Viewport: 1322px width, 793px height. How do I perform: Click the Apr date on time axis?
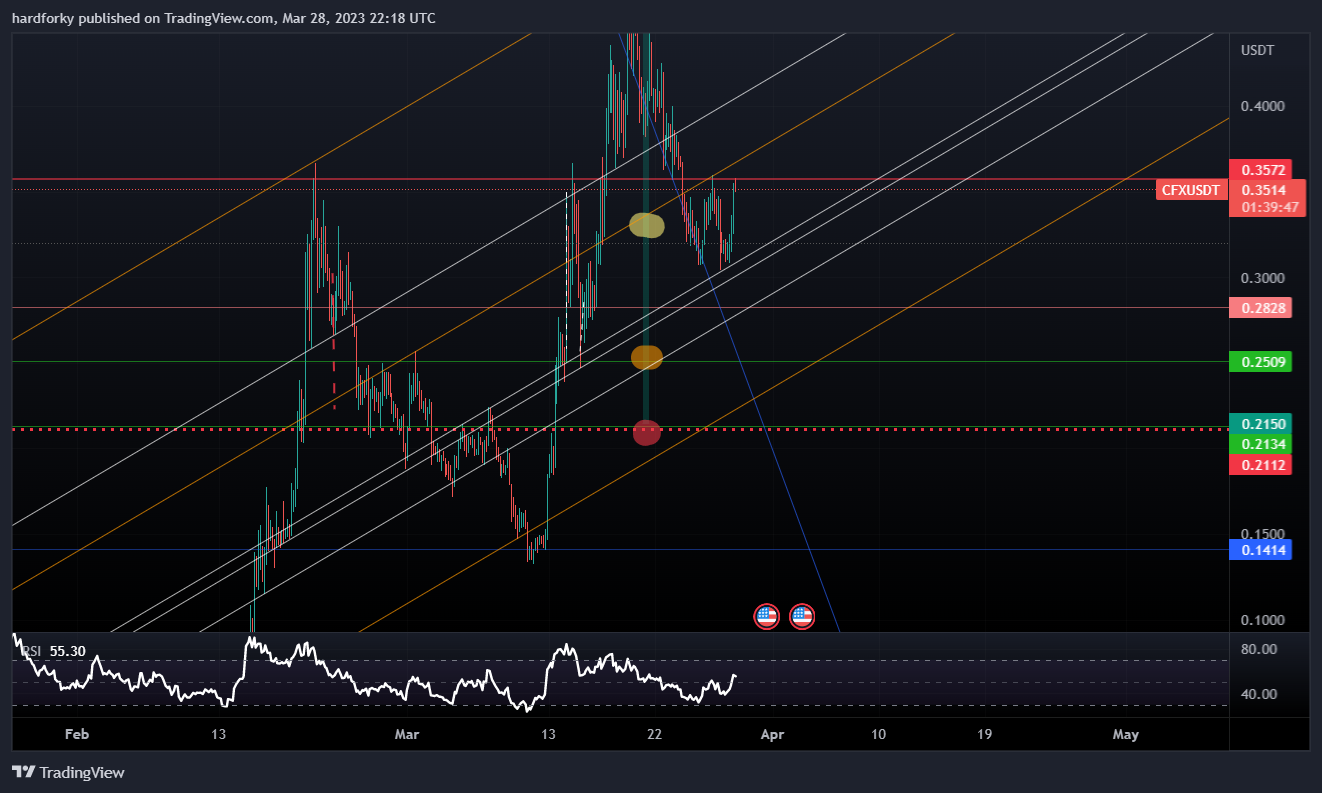pos(771,734)
